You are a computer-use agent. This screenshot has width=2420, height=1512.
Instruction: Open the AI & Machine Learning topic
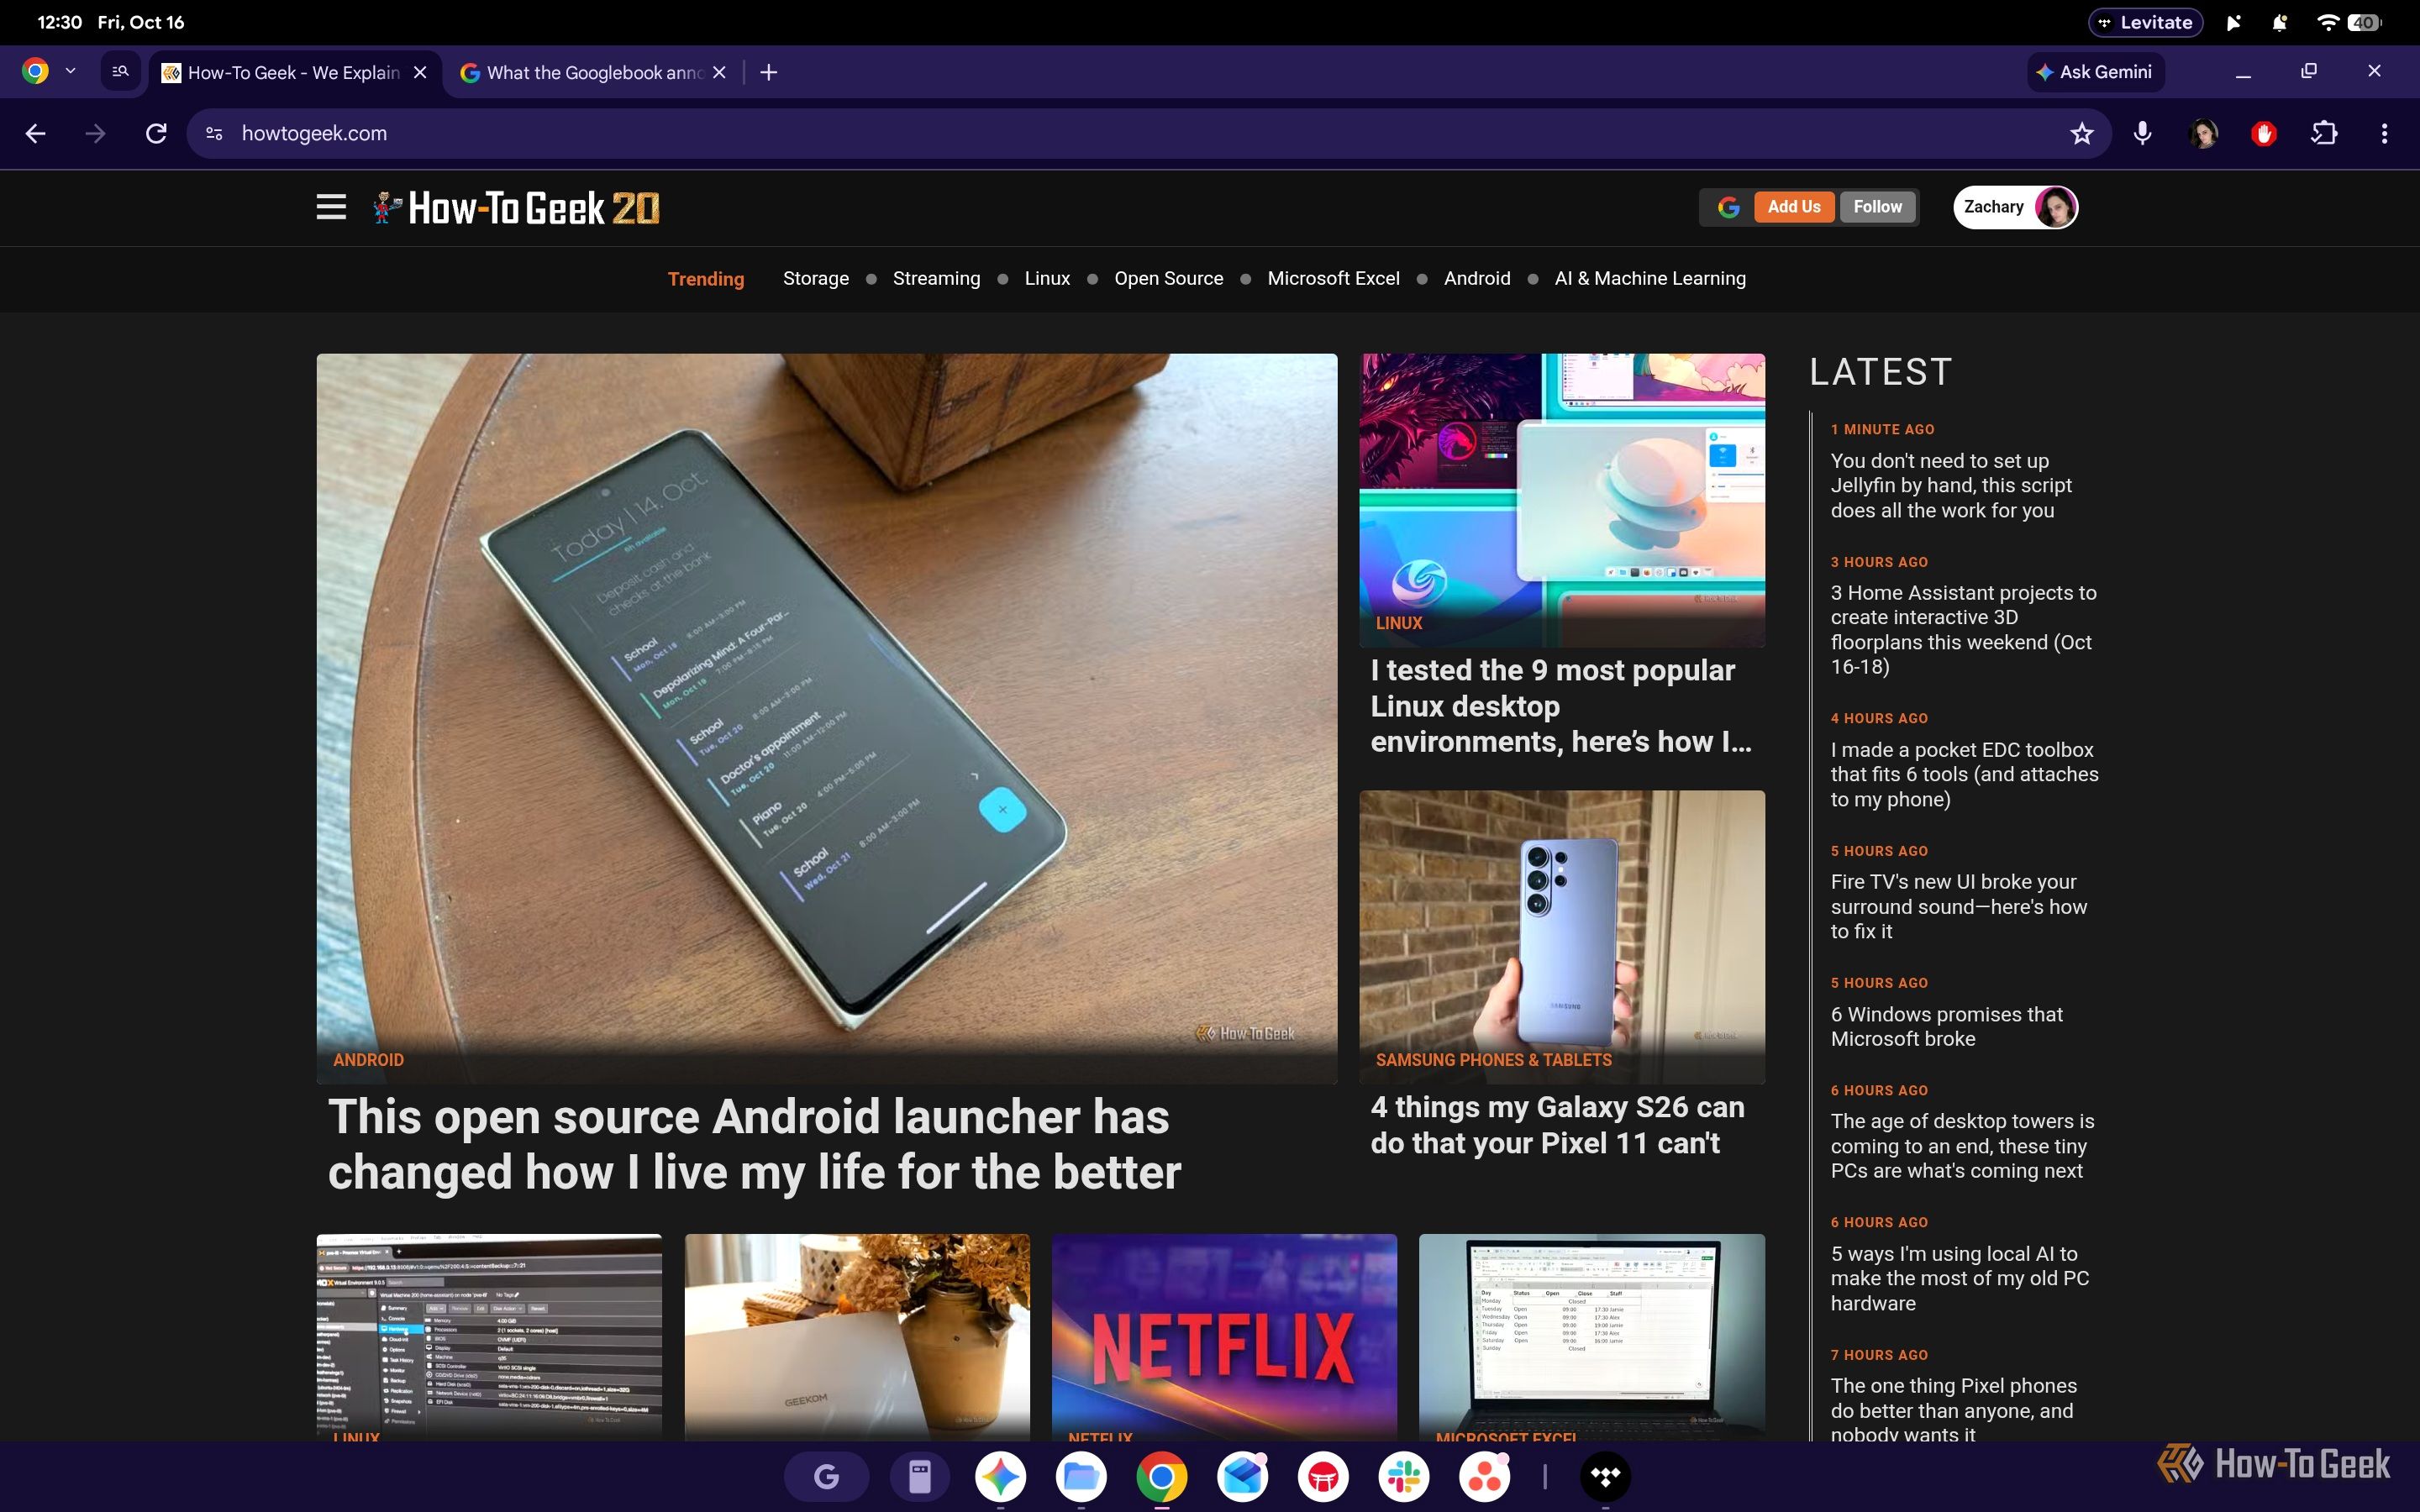point(1650,278)
